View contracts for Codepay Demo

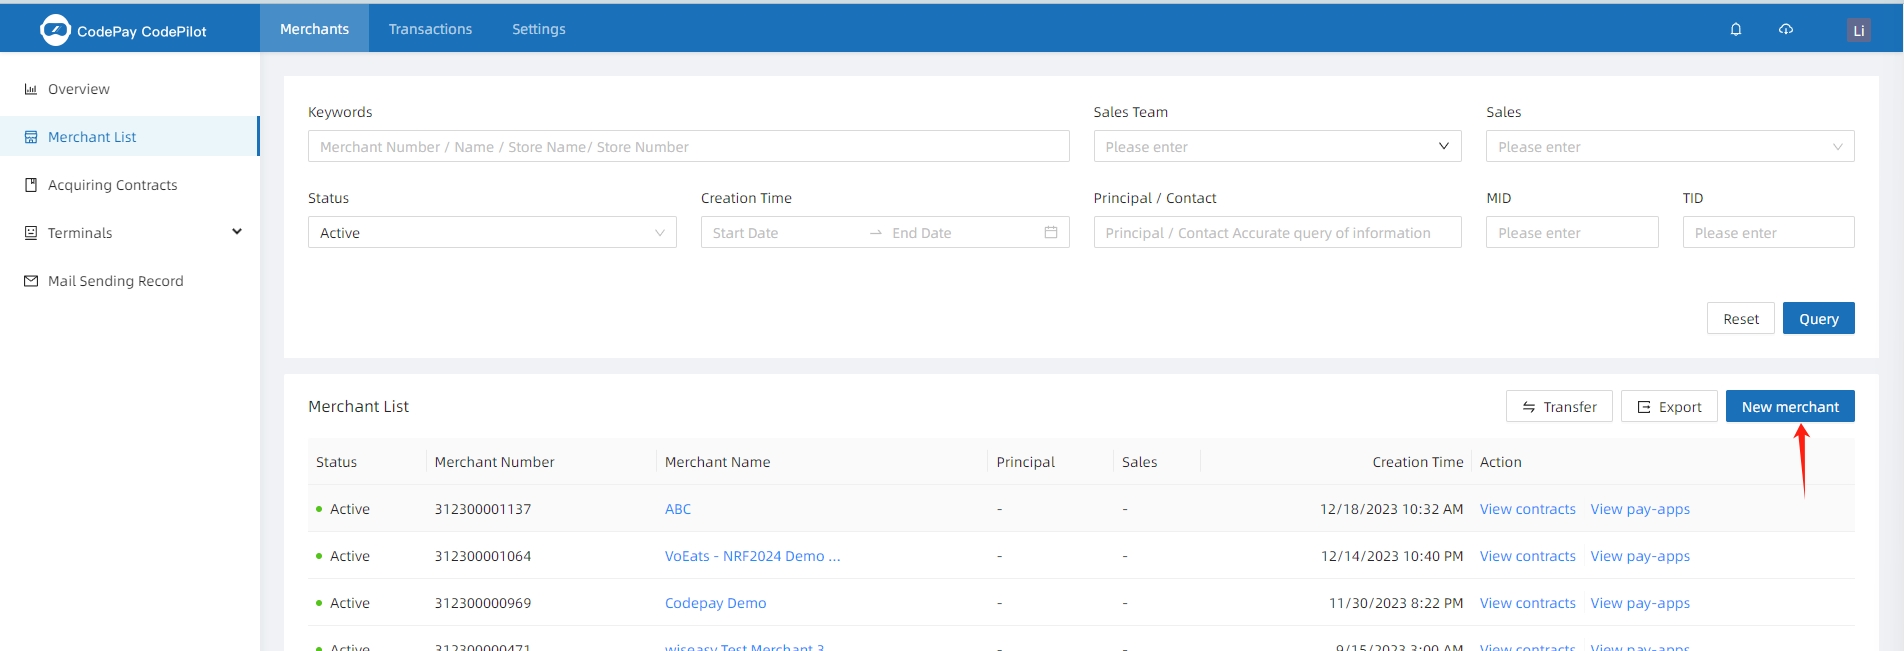pyautogui.click(x=1528, y=603)
